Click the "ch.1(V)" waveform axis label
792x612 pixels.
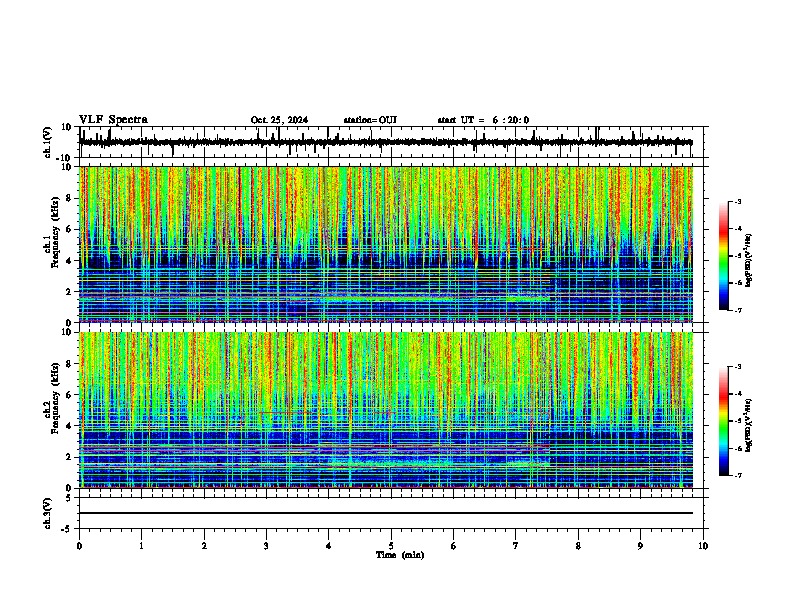coord(48,142)
